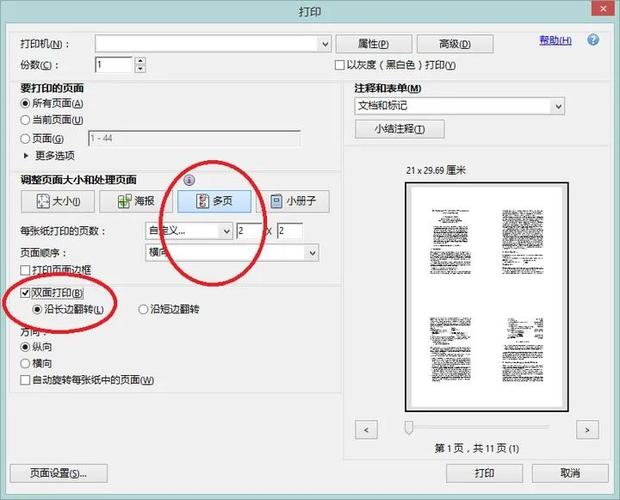Click the 打印 print button
620x500 pixels.
coord(484,473)
